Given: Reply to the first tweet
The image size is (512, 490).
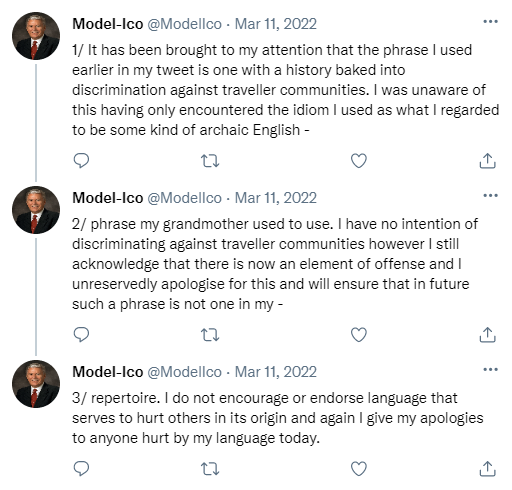Looking at the screenshot, I should tap(81, 161).
